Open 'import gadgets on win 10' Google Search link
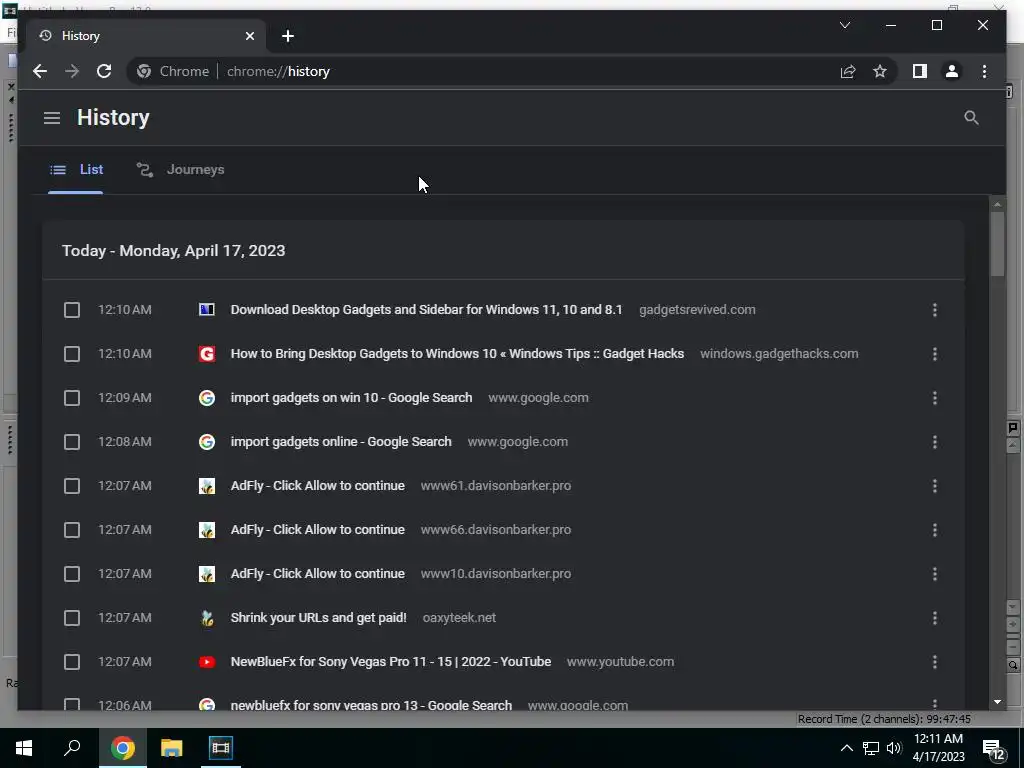 tap(351, 398)
